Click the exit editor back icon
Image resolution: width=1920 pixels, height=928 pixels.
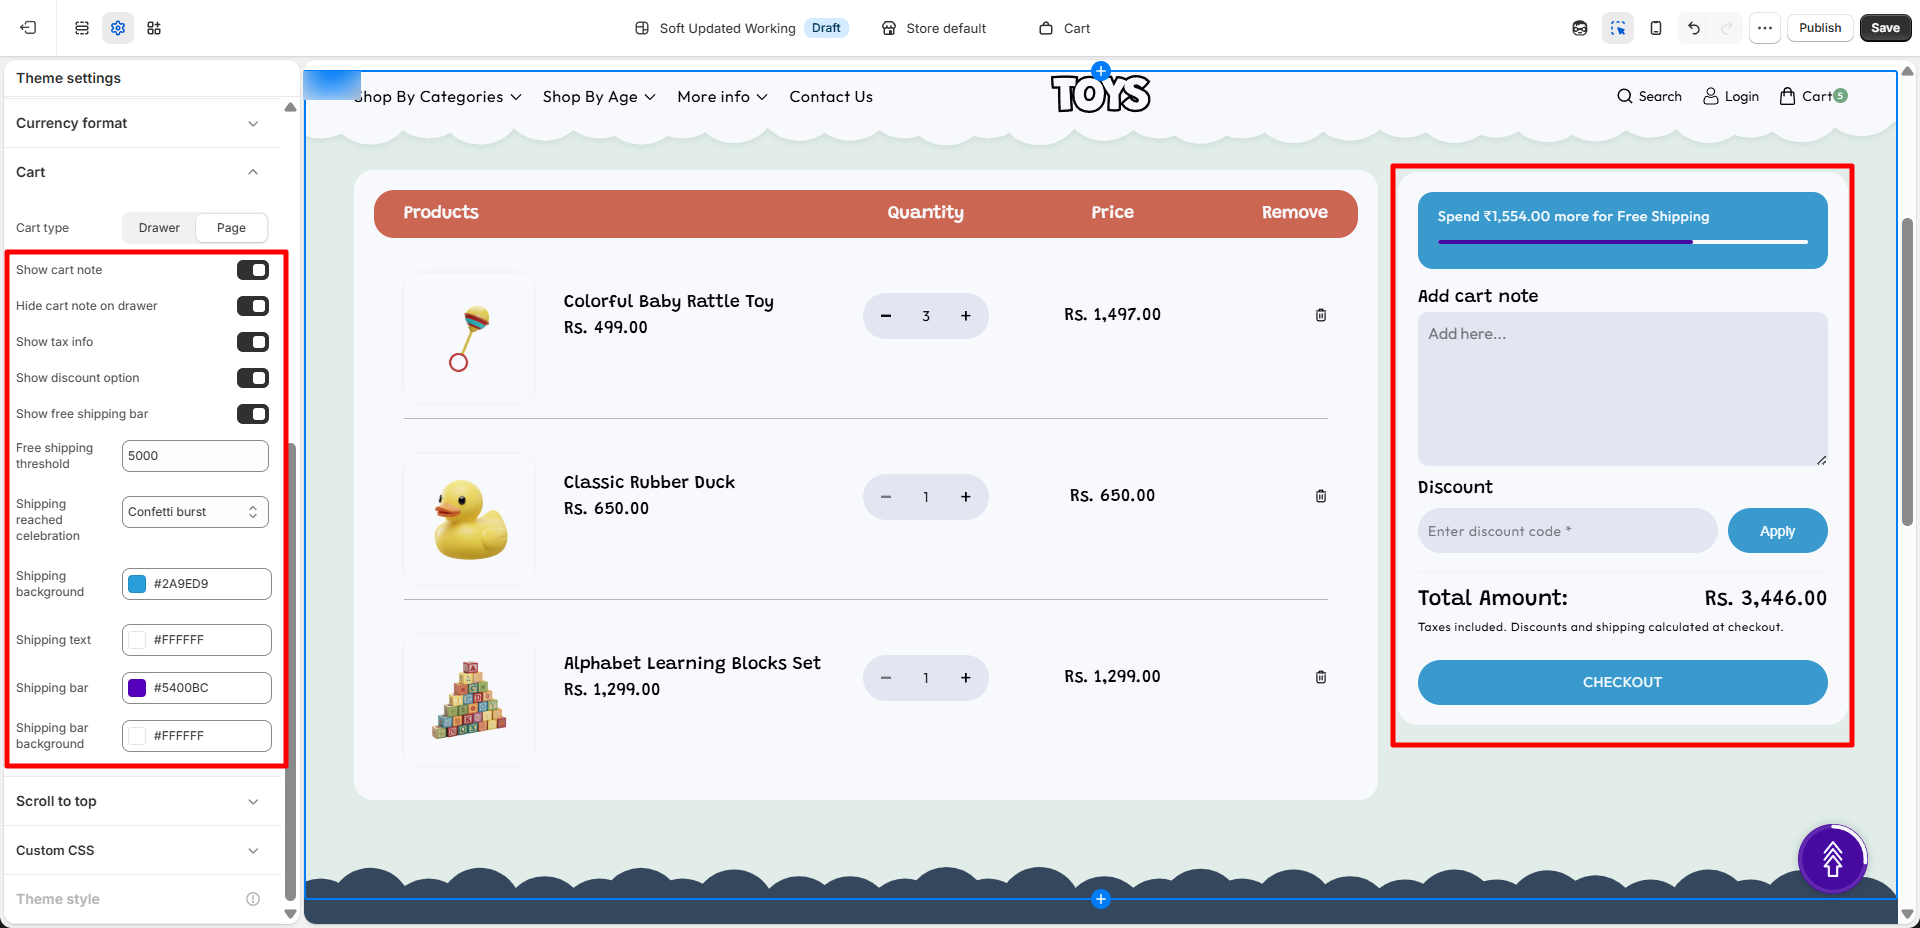coord(28,28)
